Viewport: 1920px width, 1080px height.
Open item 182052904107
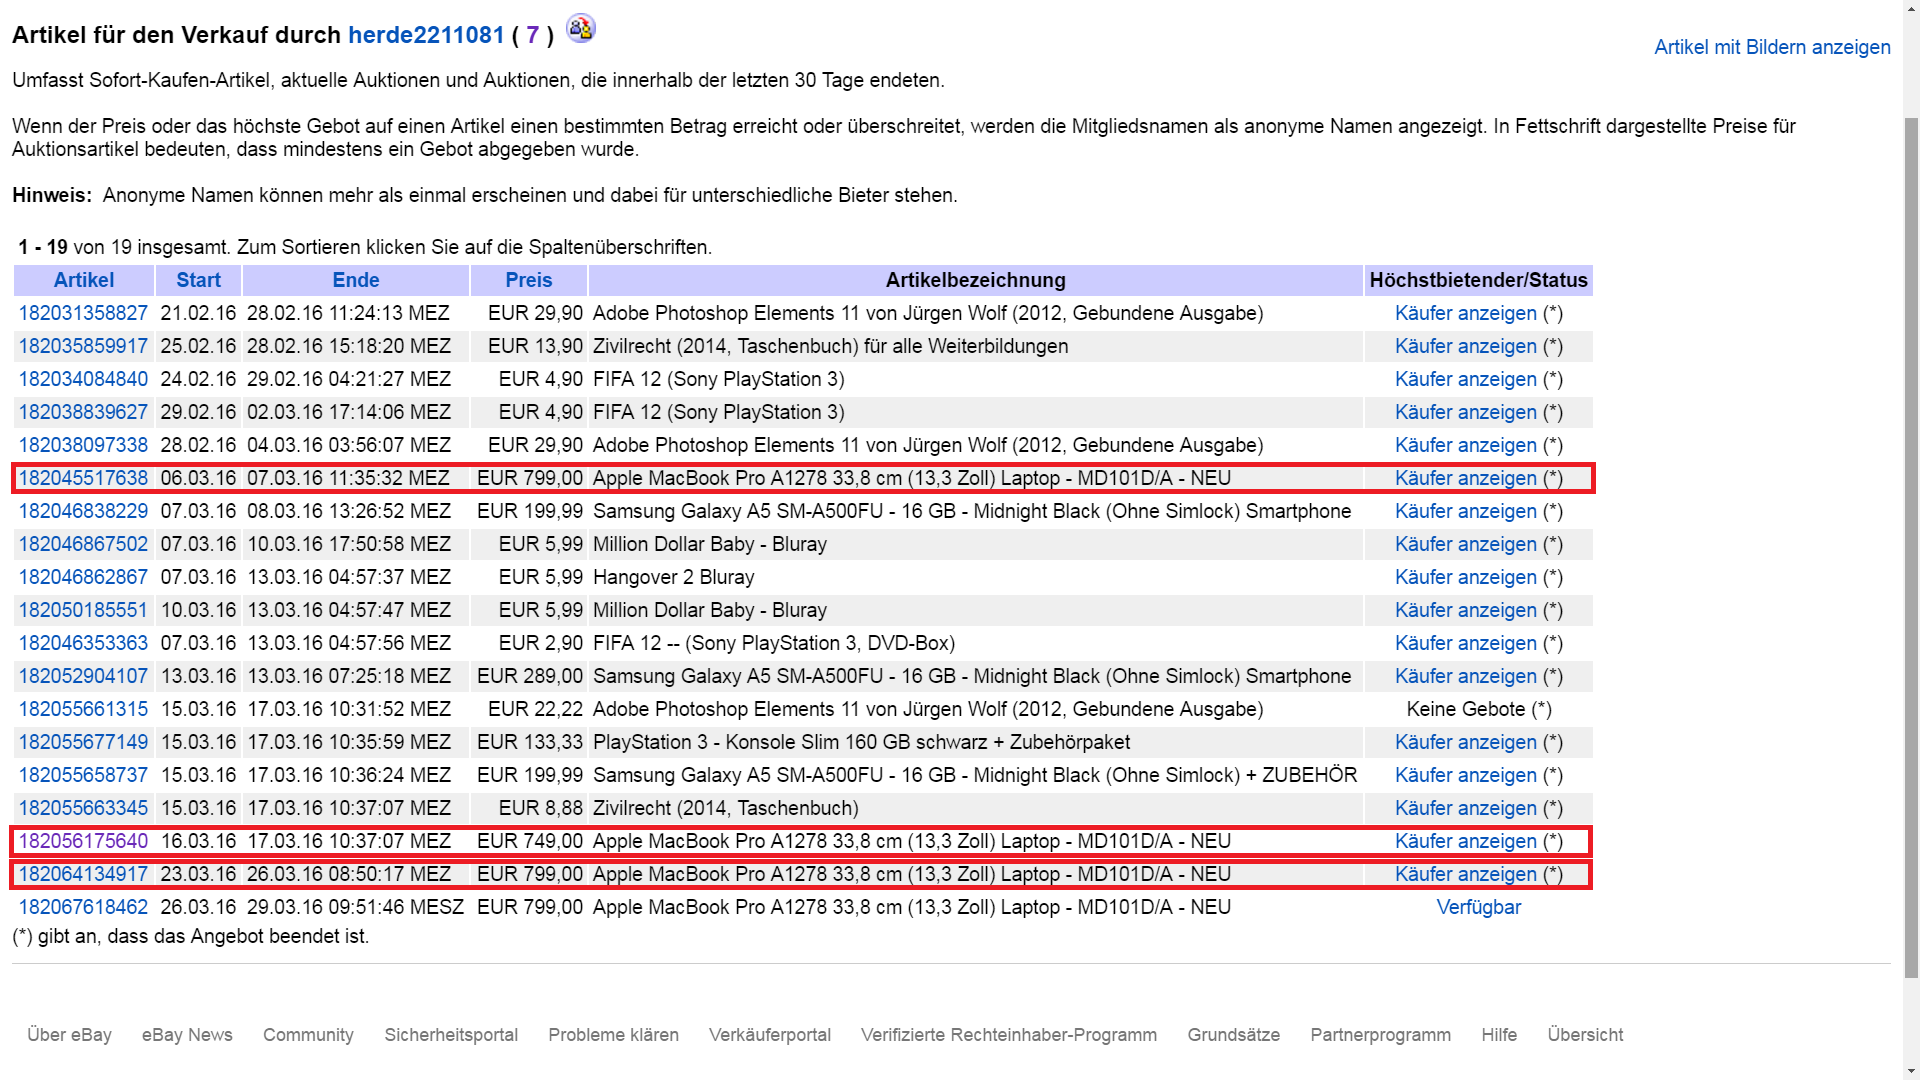click(83, 676)
